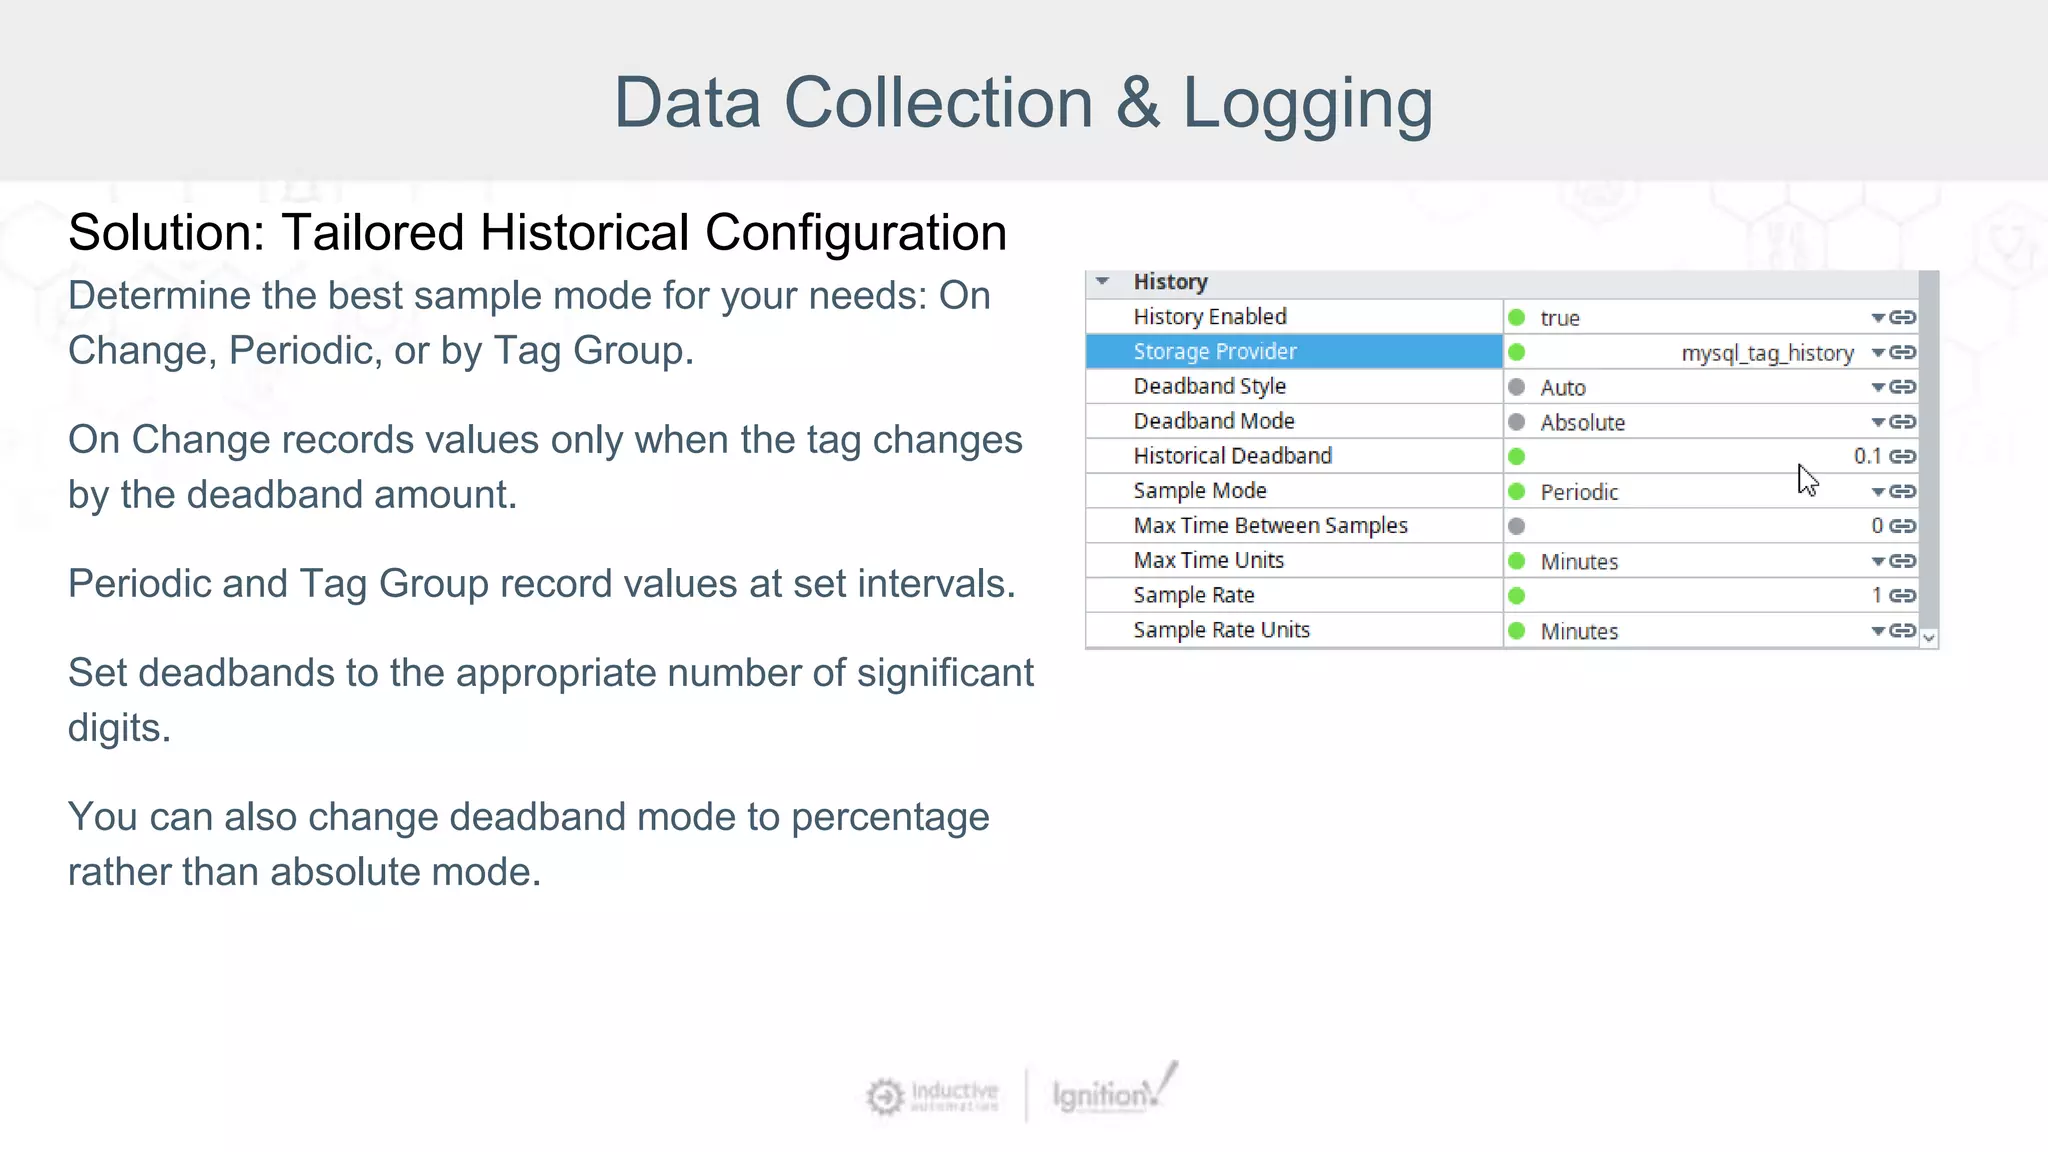
Task: Click the property panel scroll down arrow
Action: click(1929, 637)
